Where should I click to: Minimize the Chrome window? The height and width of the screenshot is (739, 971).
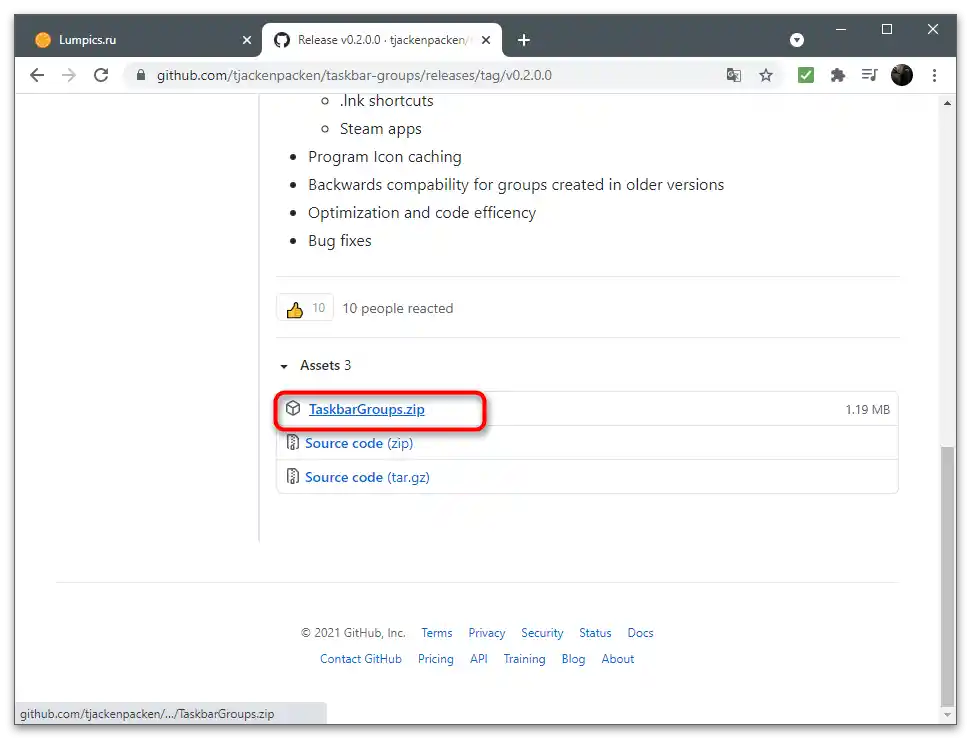[x=841, y=29]
